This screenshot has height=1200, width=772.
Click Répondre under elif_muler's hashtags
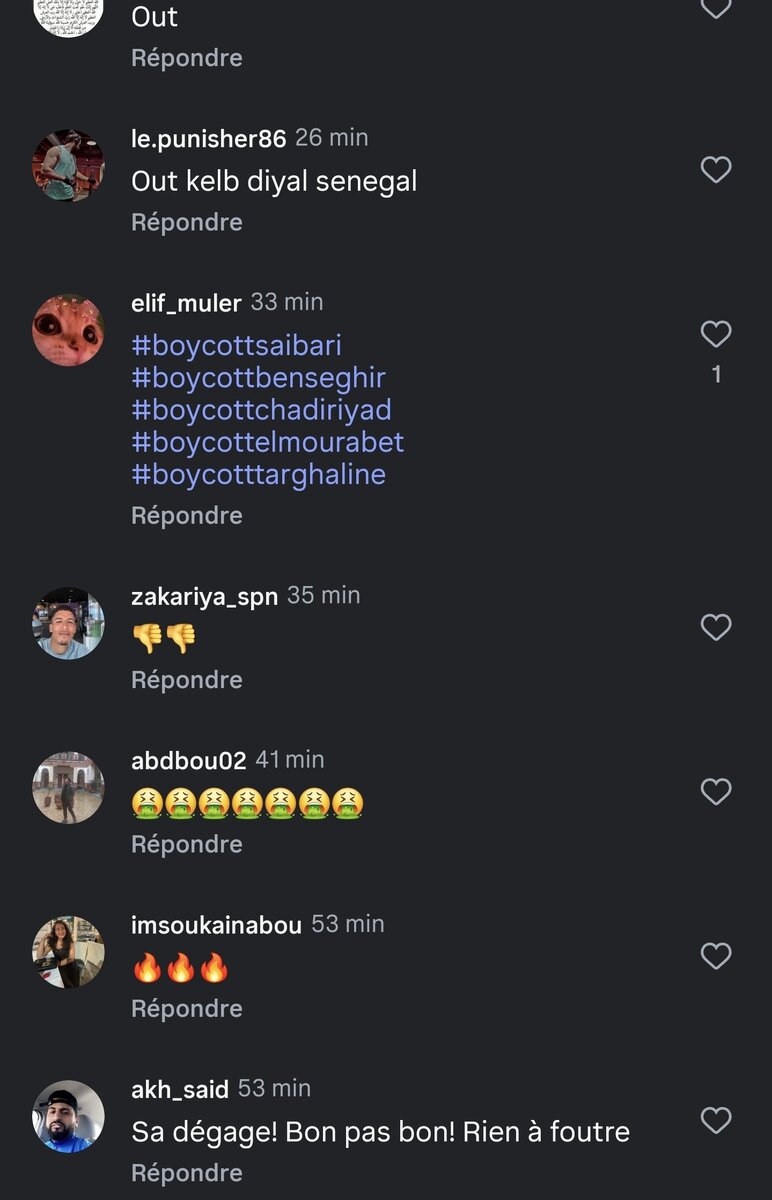coord(187,516)
